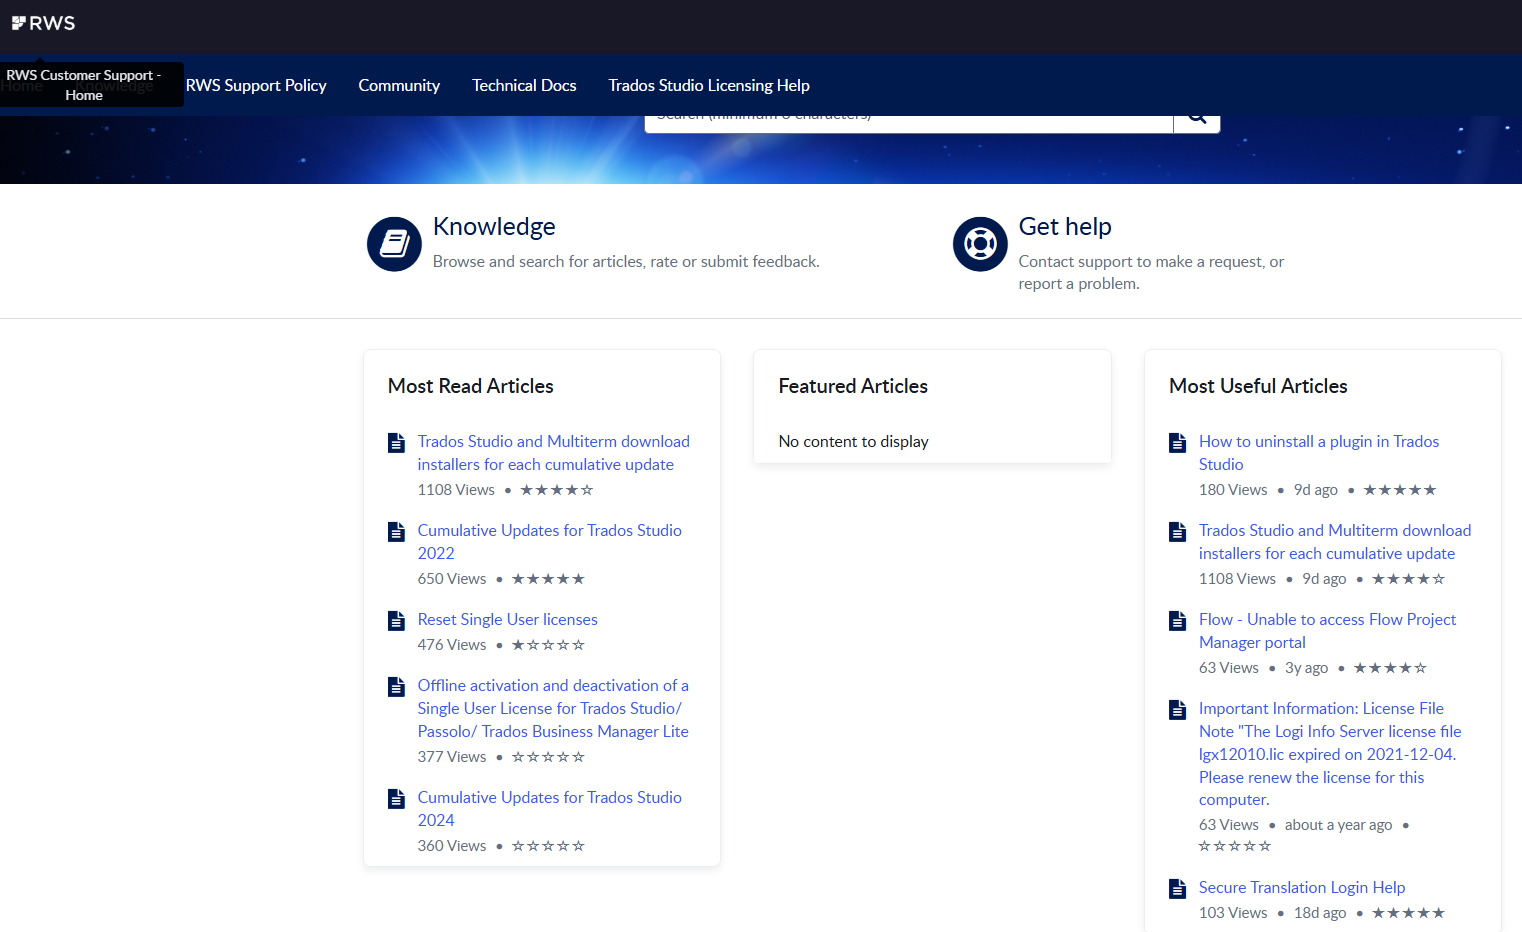Screen dimensions: 1522x932
Task: Click '3y ago' text
Action: pos(1306,668)
